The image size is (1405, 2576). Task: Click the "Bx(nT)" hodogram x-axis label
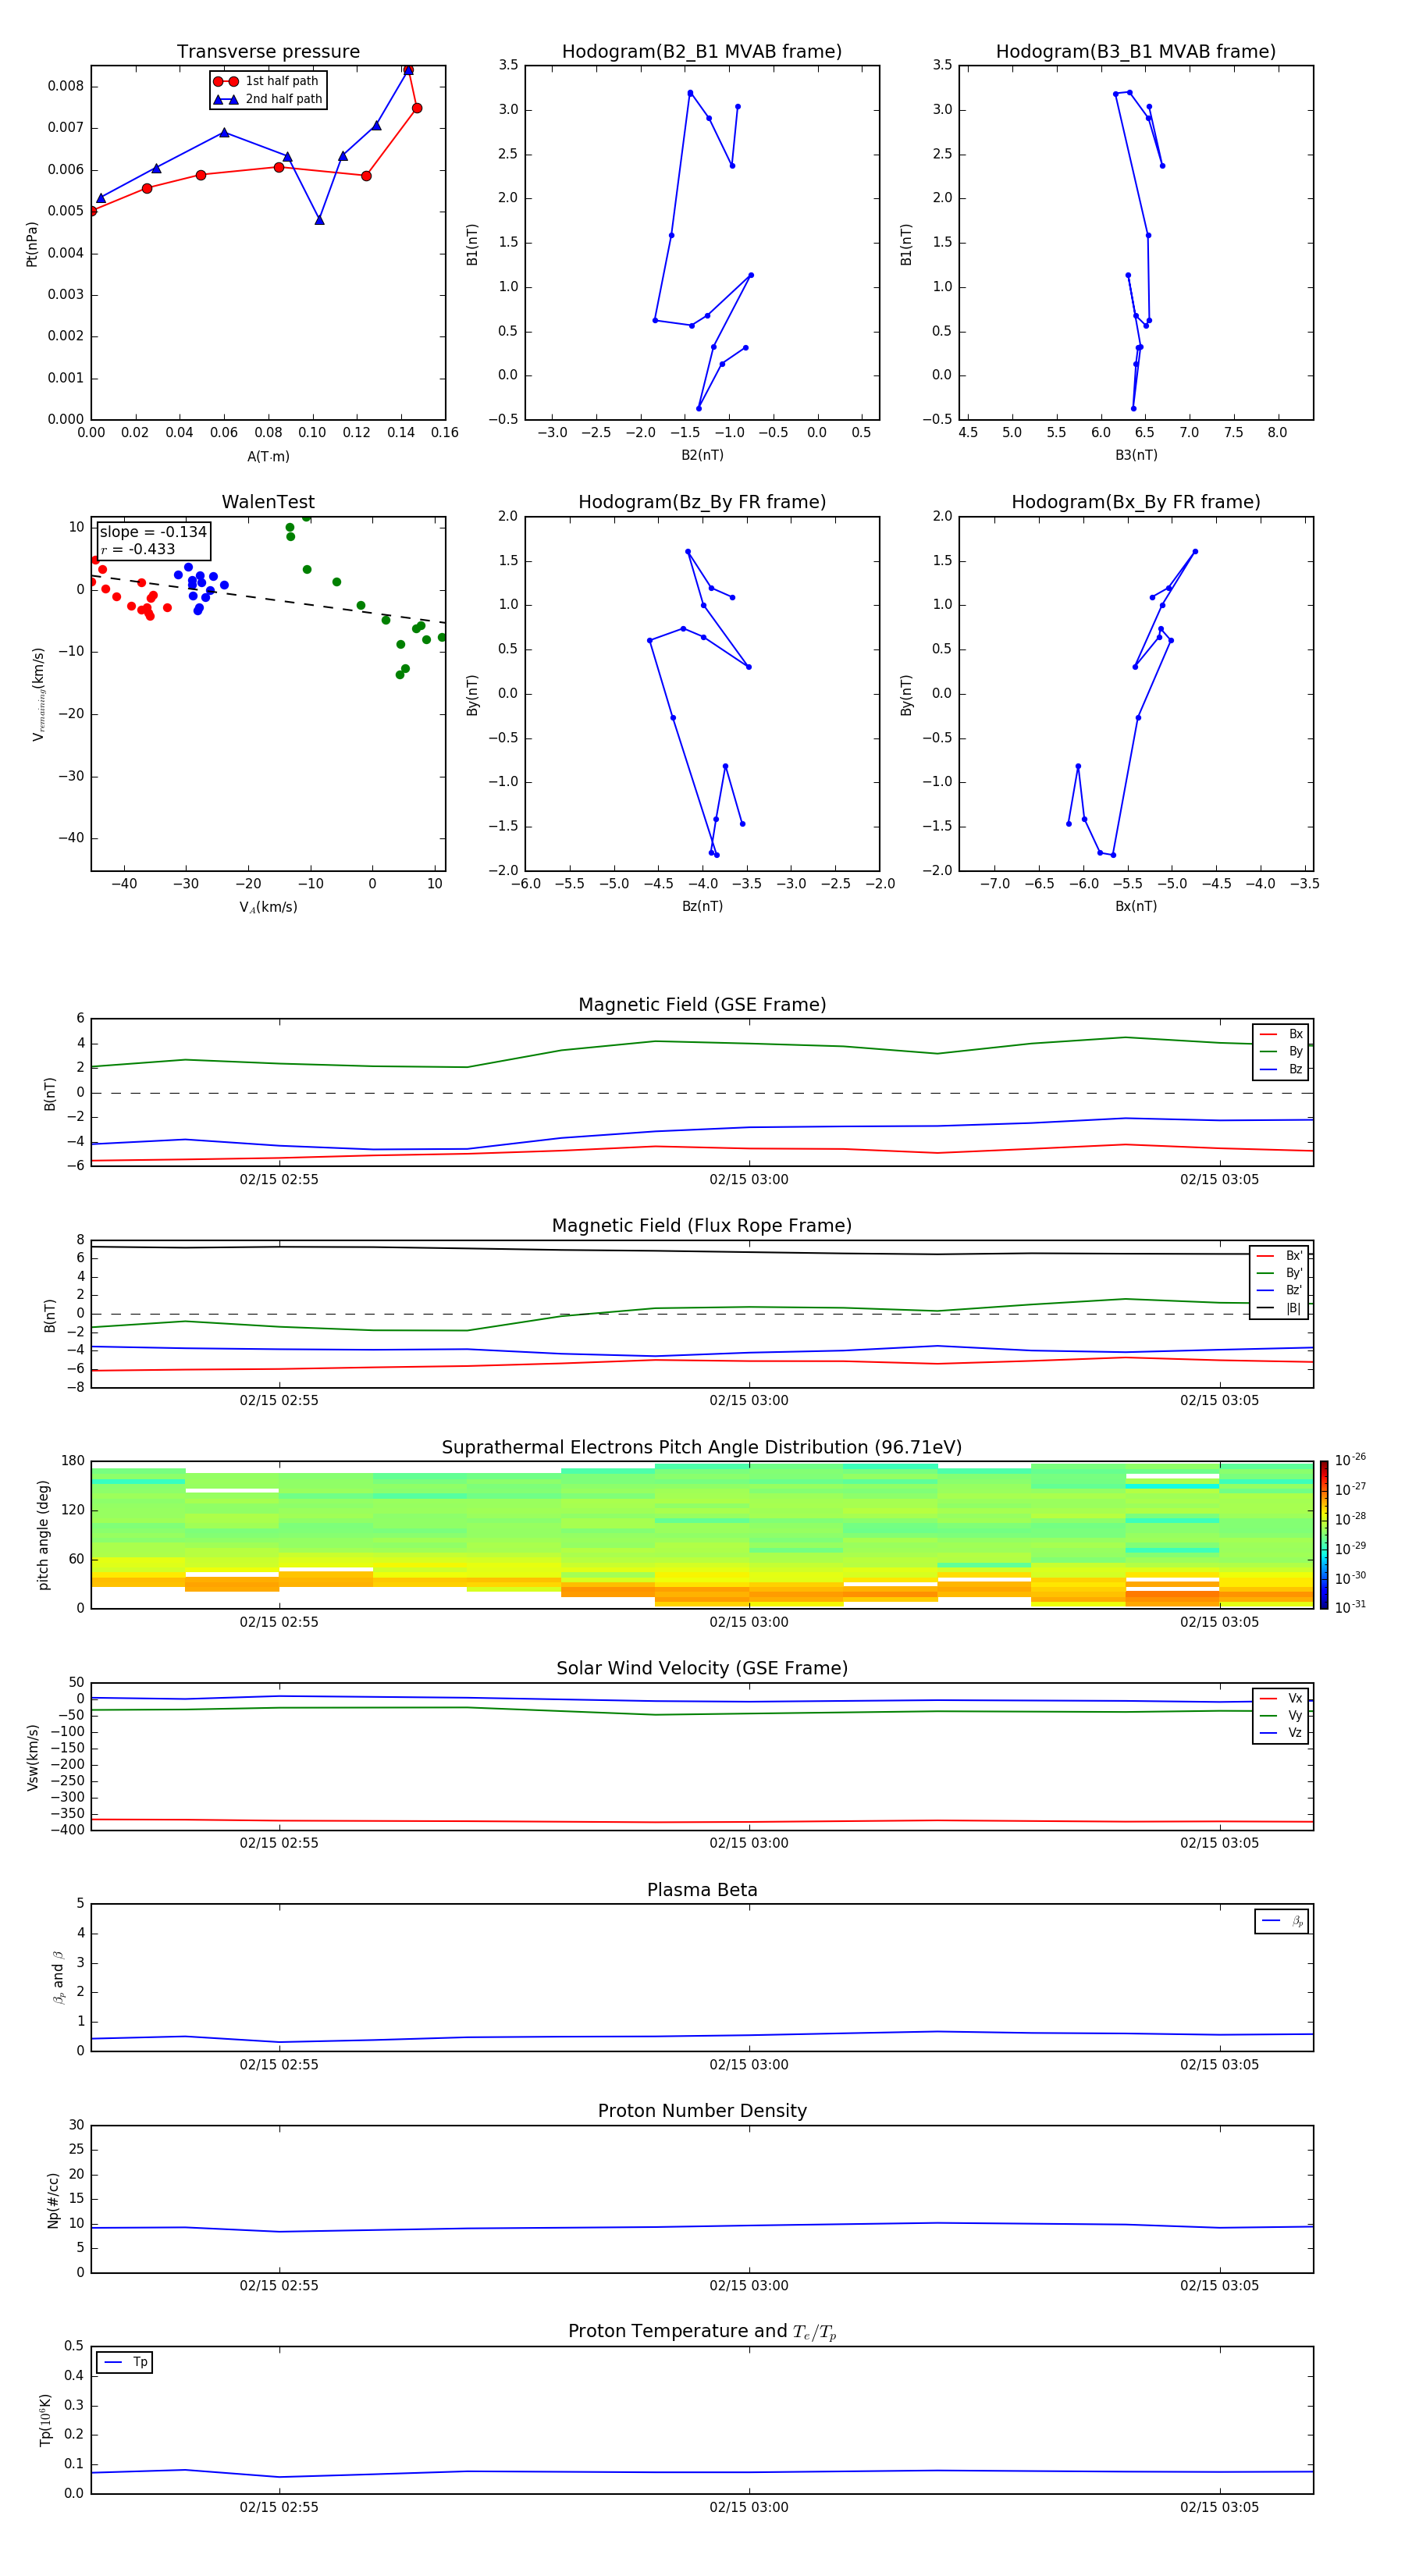[x=1136, y=906]
